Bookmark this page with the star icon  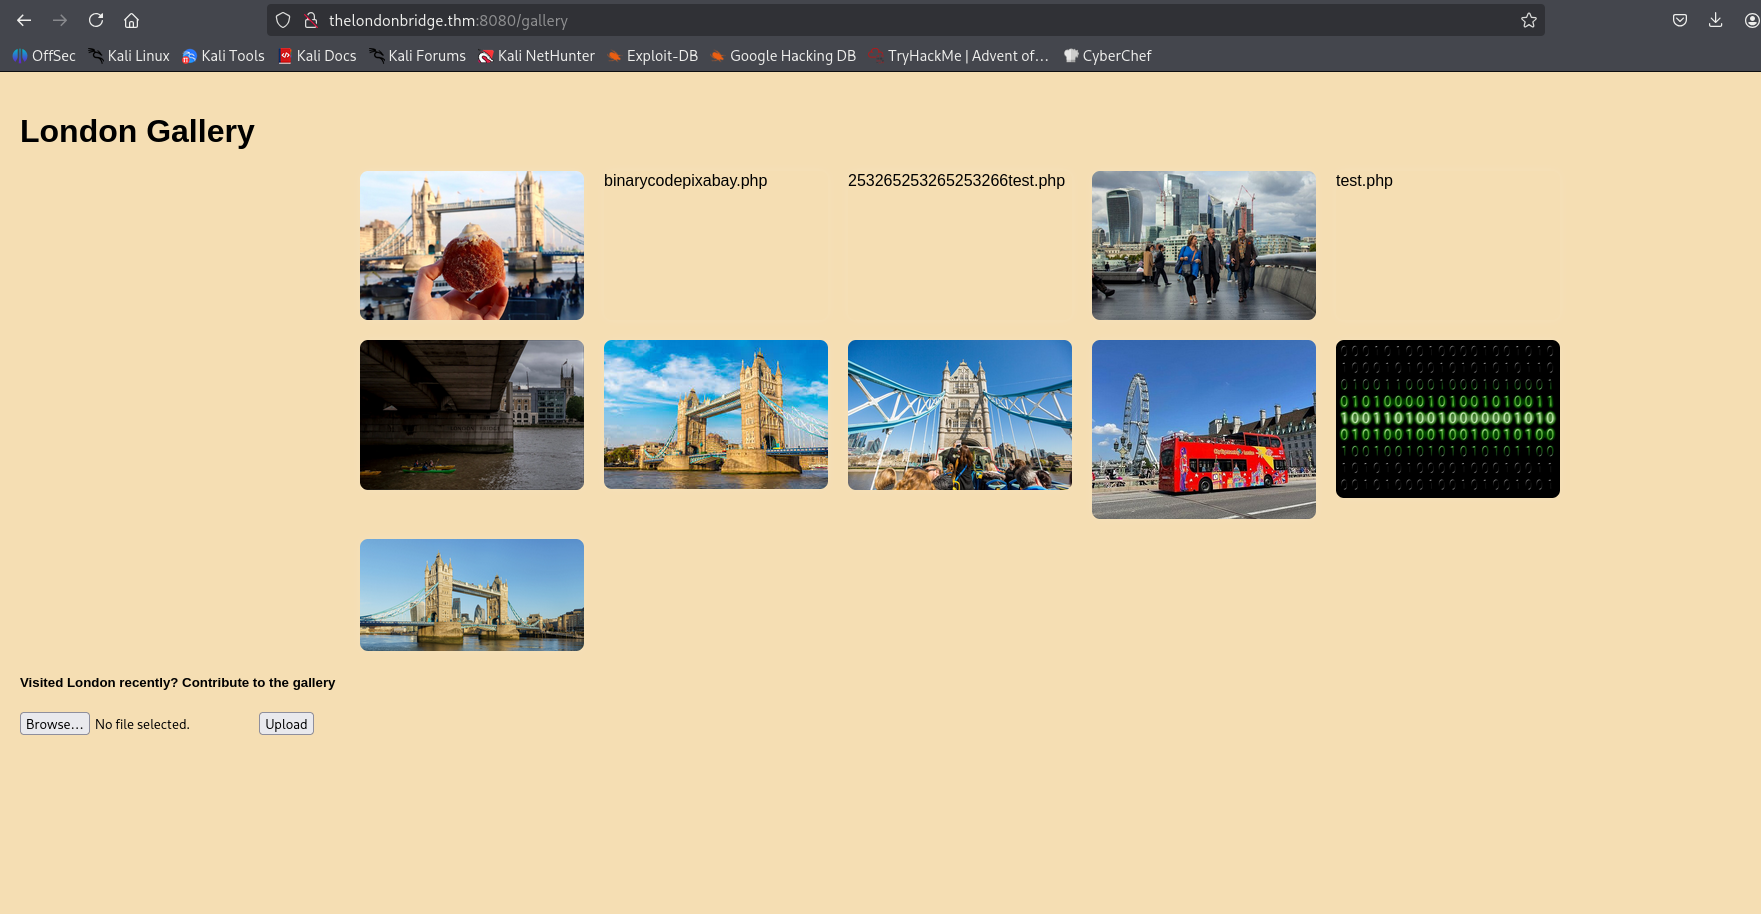click(1528, 20)
